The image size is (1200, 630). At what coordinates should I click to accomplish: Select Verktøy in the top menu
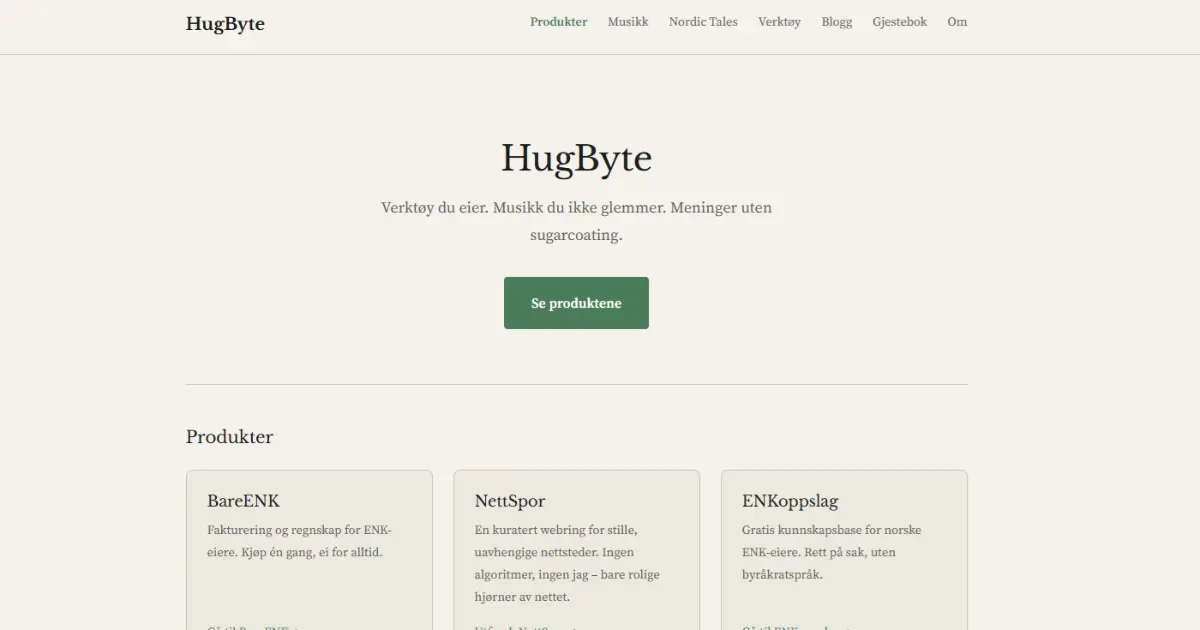(x=779, y=22)
